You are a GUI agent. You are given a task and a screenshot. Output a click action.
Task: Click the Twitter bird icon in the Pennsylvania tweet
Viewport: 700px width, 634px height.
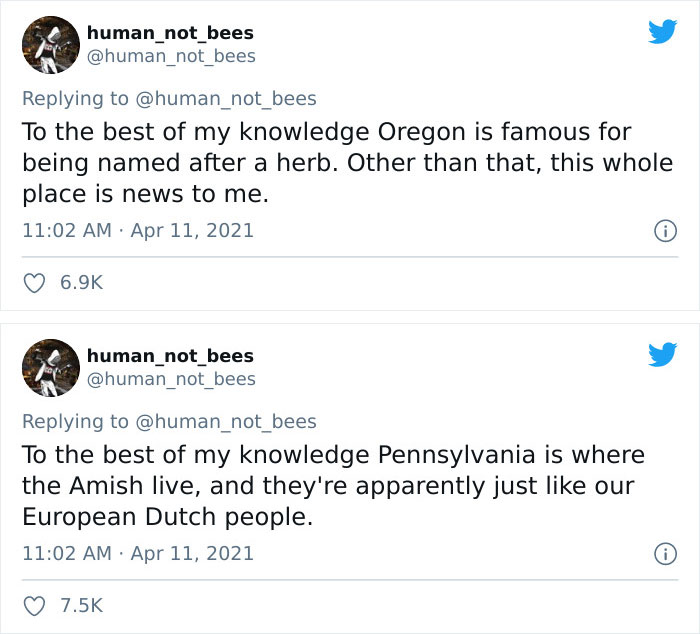(x=662, y=355)
